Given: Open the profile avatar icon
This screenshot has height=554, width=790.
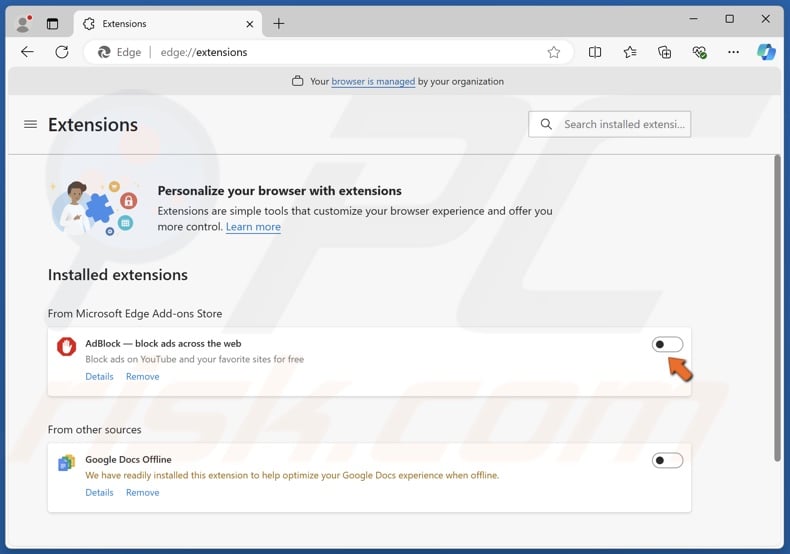Looking at the screenshot, I should click(x=23, y=24).
